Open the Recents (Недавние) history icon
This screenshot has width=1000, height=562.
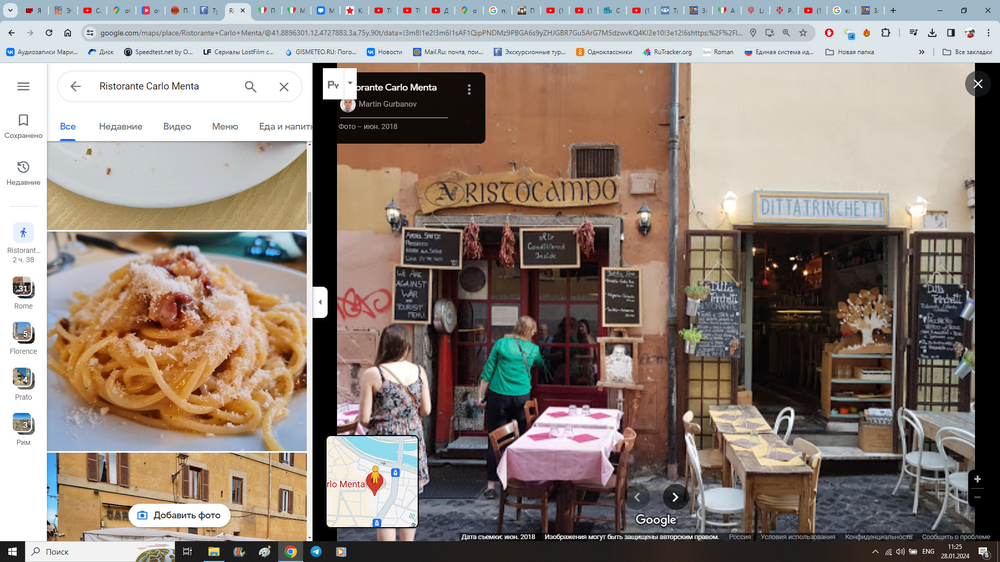(x=23, y=173)
